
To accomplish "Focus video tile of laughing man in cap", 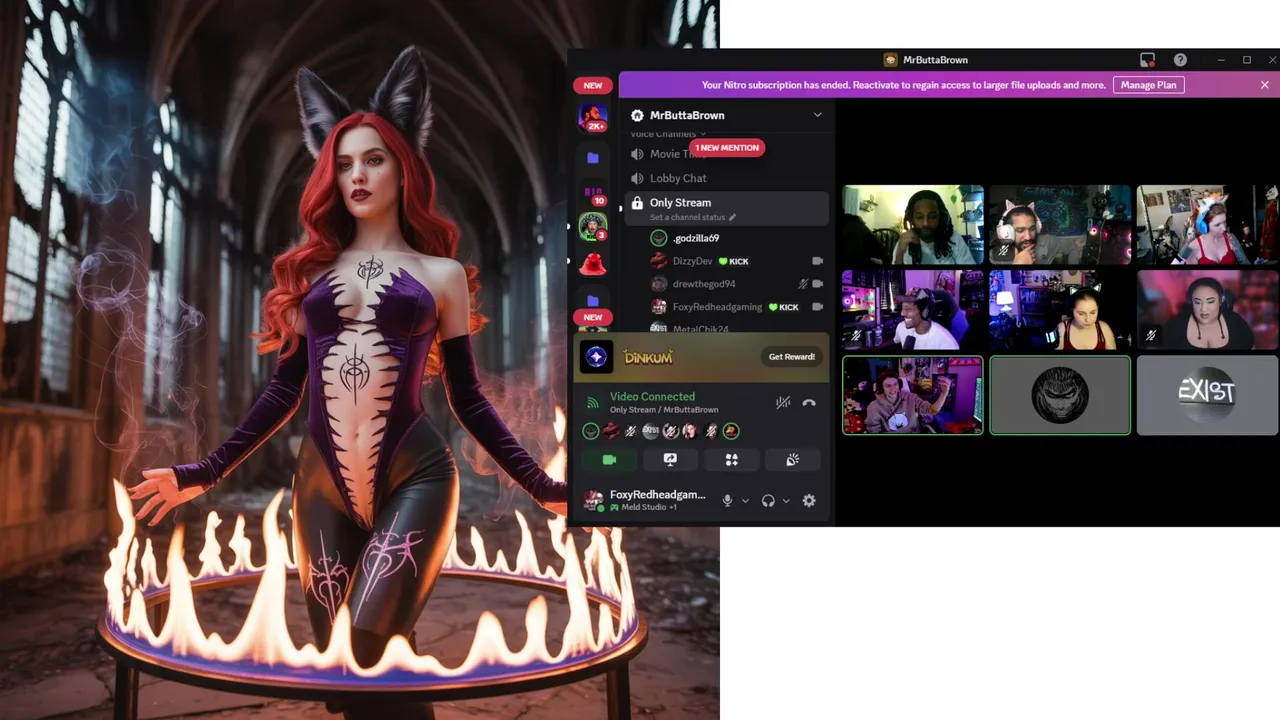I will coord(912,310).
